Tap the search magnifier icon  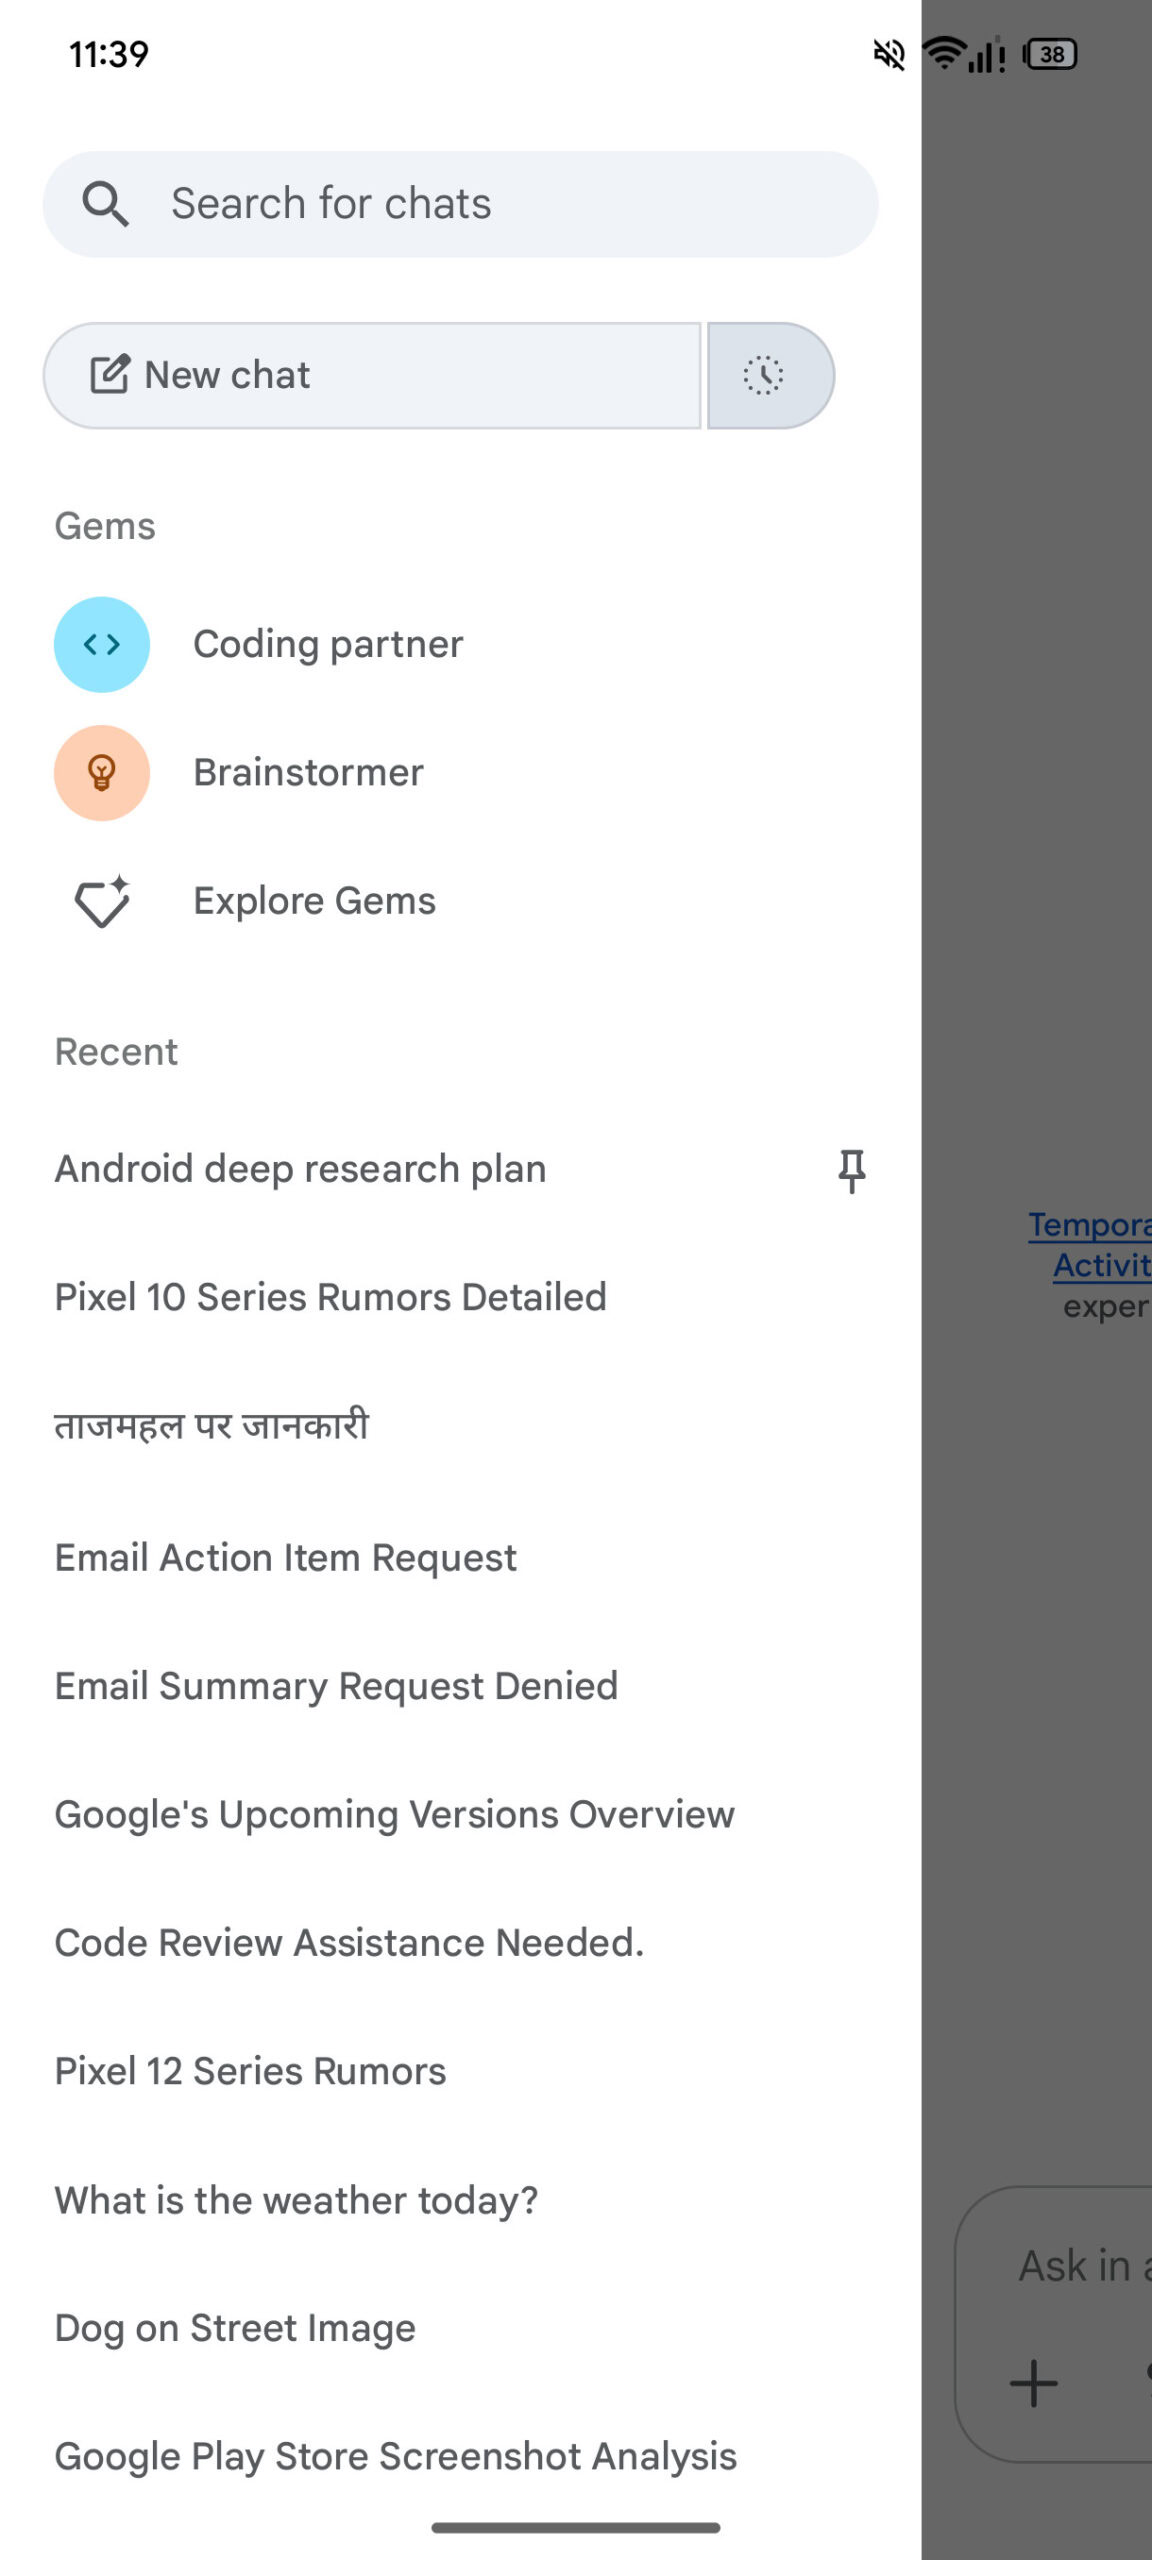(x=105, y=204)
